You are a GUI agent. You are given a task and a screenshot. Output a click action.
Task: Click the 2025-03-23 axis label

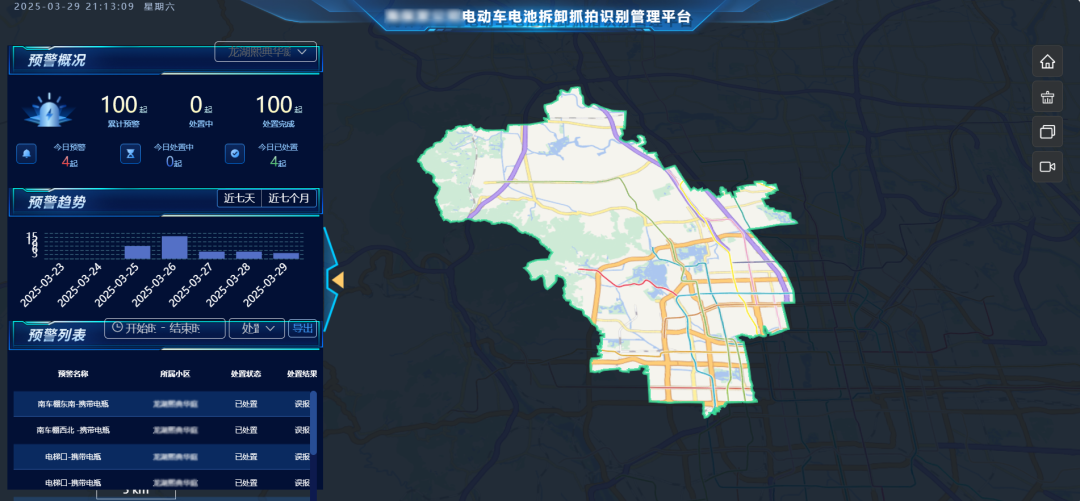[x=43, y=283]
